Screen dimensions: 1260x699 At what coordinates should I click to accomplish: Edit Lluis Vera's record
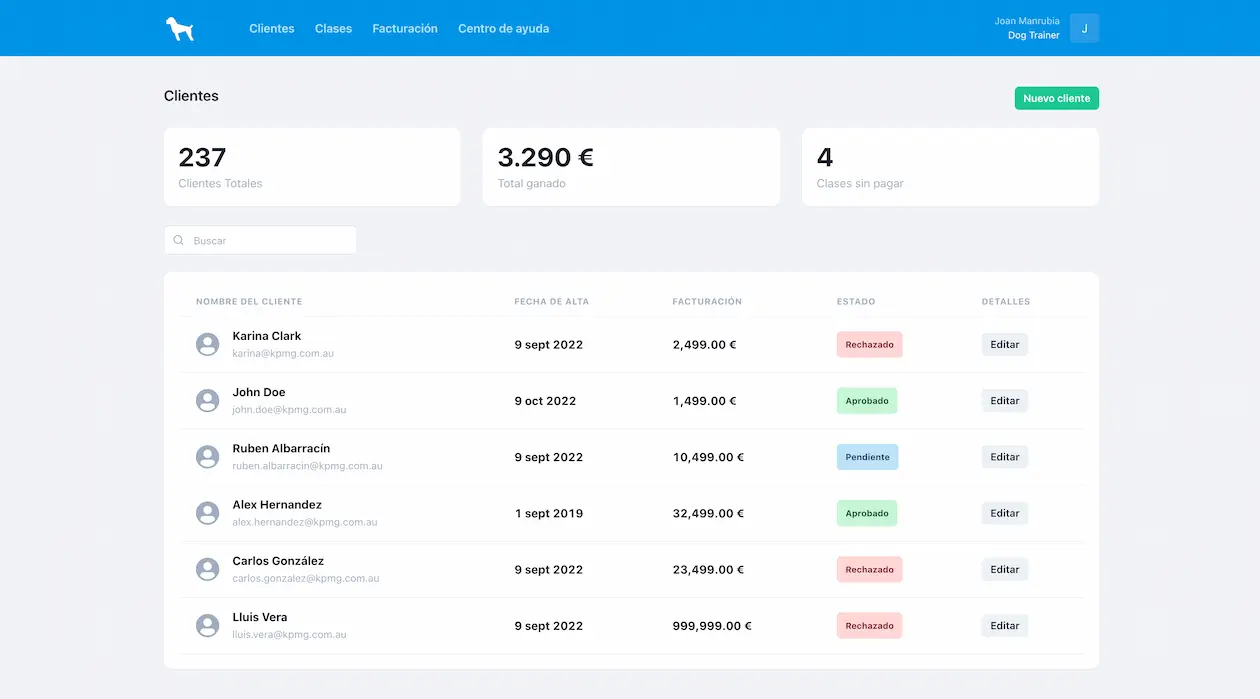point(1004,625)
